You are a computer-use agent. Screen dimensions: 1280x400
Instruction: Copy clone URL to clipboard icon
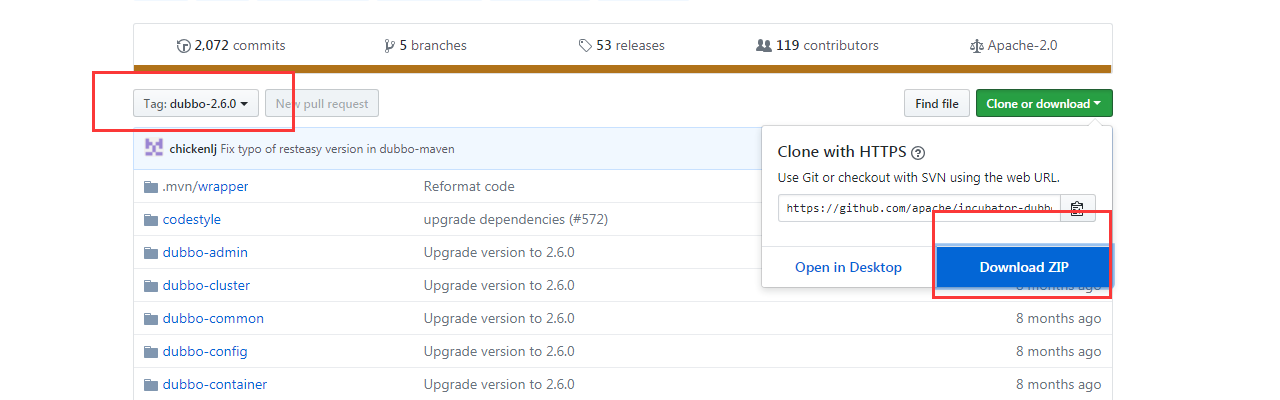pos(1077,208)
